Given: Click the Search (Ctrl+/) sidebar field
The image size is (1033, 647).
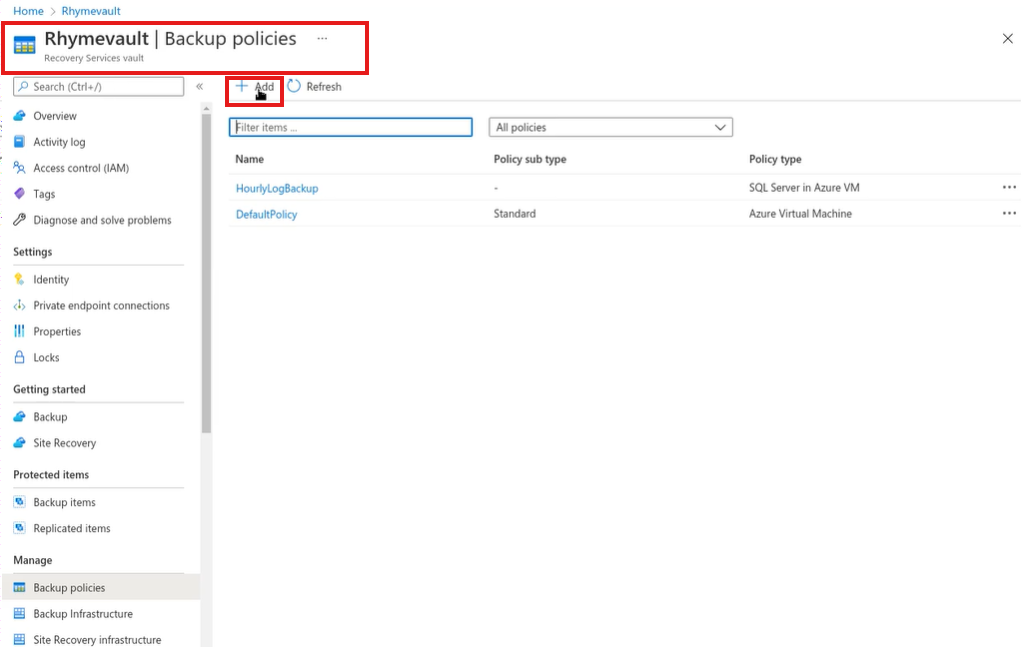Looking at the screenshot, I should click(98, 86).
